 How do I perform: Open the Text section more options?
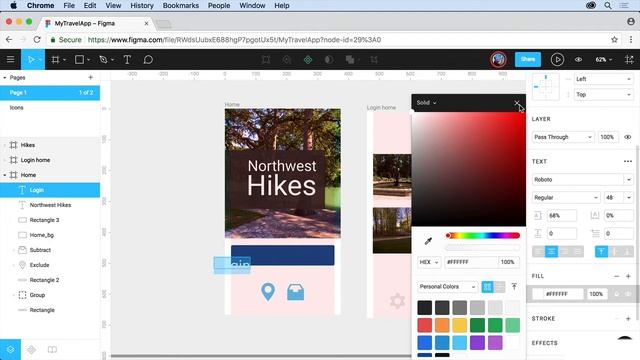coord(628,161)
